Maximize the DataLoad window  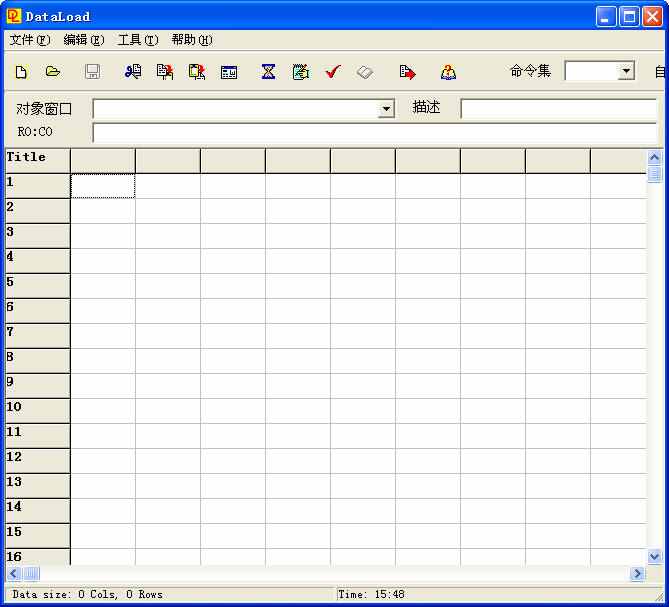(x=629, y=17)
